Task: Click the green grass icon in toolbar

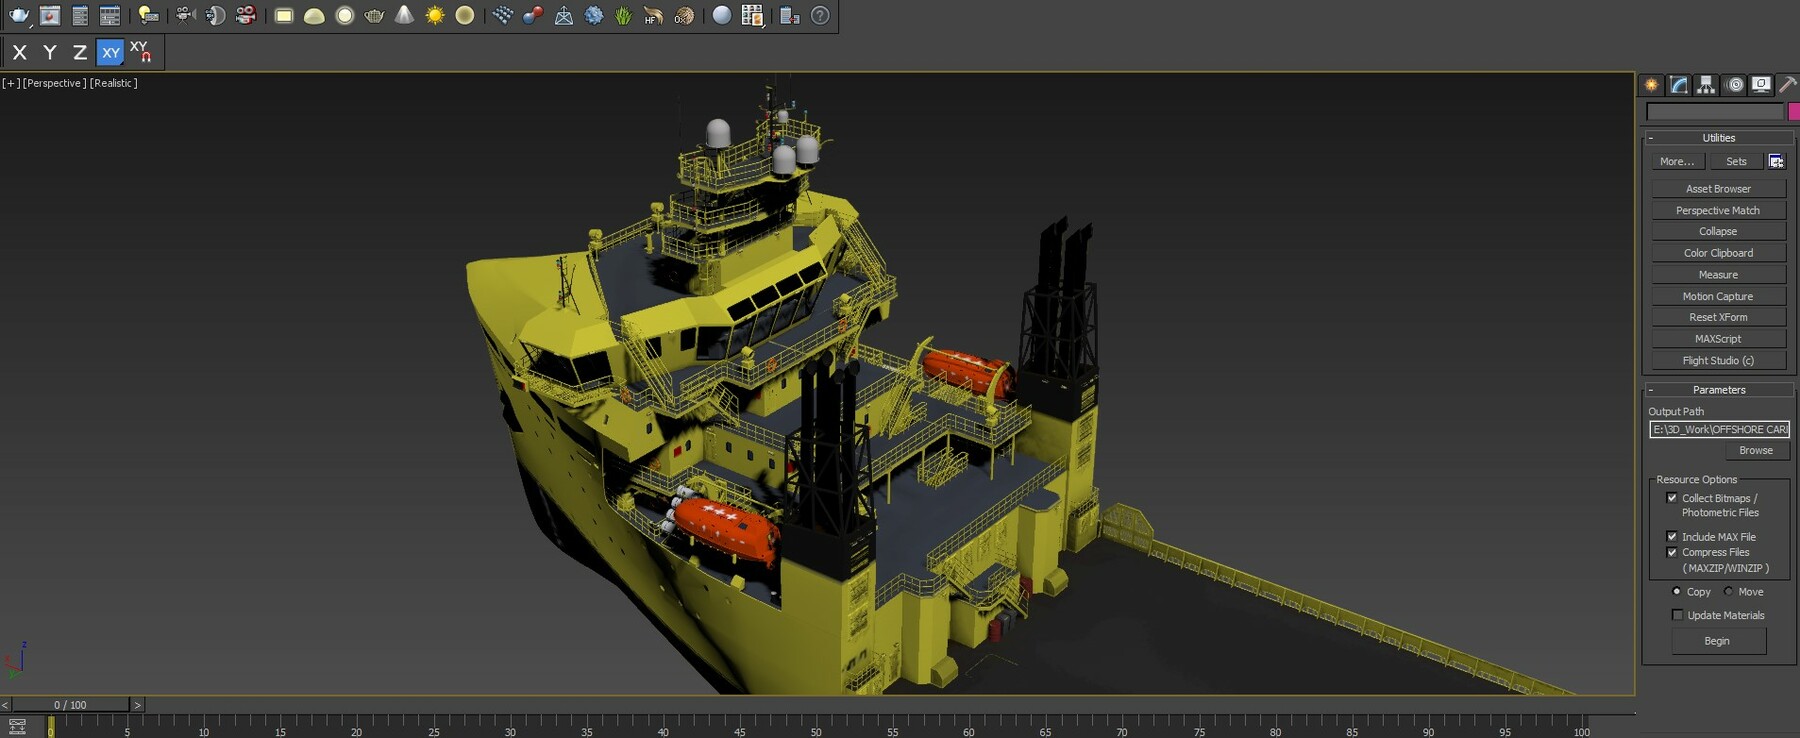Action: tap(624, 15)
